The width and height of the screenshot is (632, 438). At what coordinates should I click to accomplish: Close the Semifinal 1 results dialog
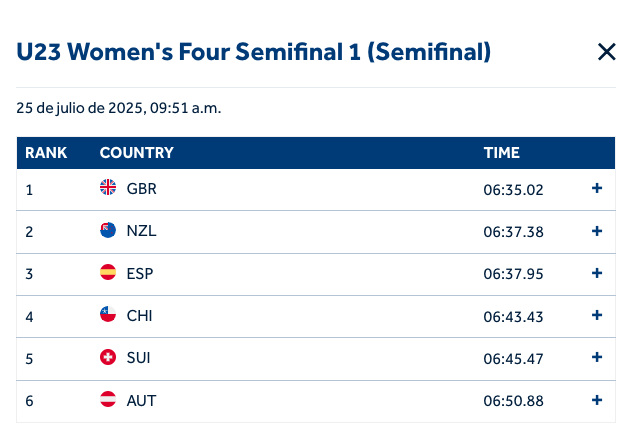tap(606, 52)
